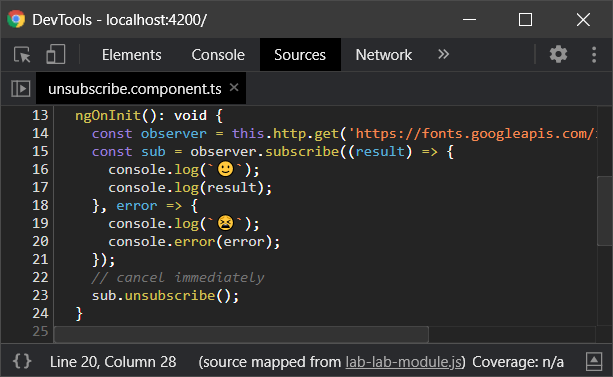Switch to the Console tab

218,55
